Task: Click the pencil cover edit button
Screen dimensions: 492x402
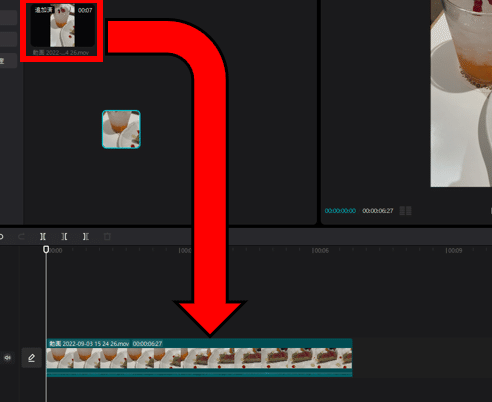Action: 32,358
